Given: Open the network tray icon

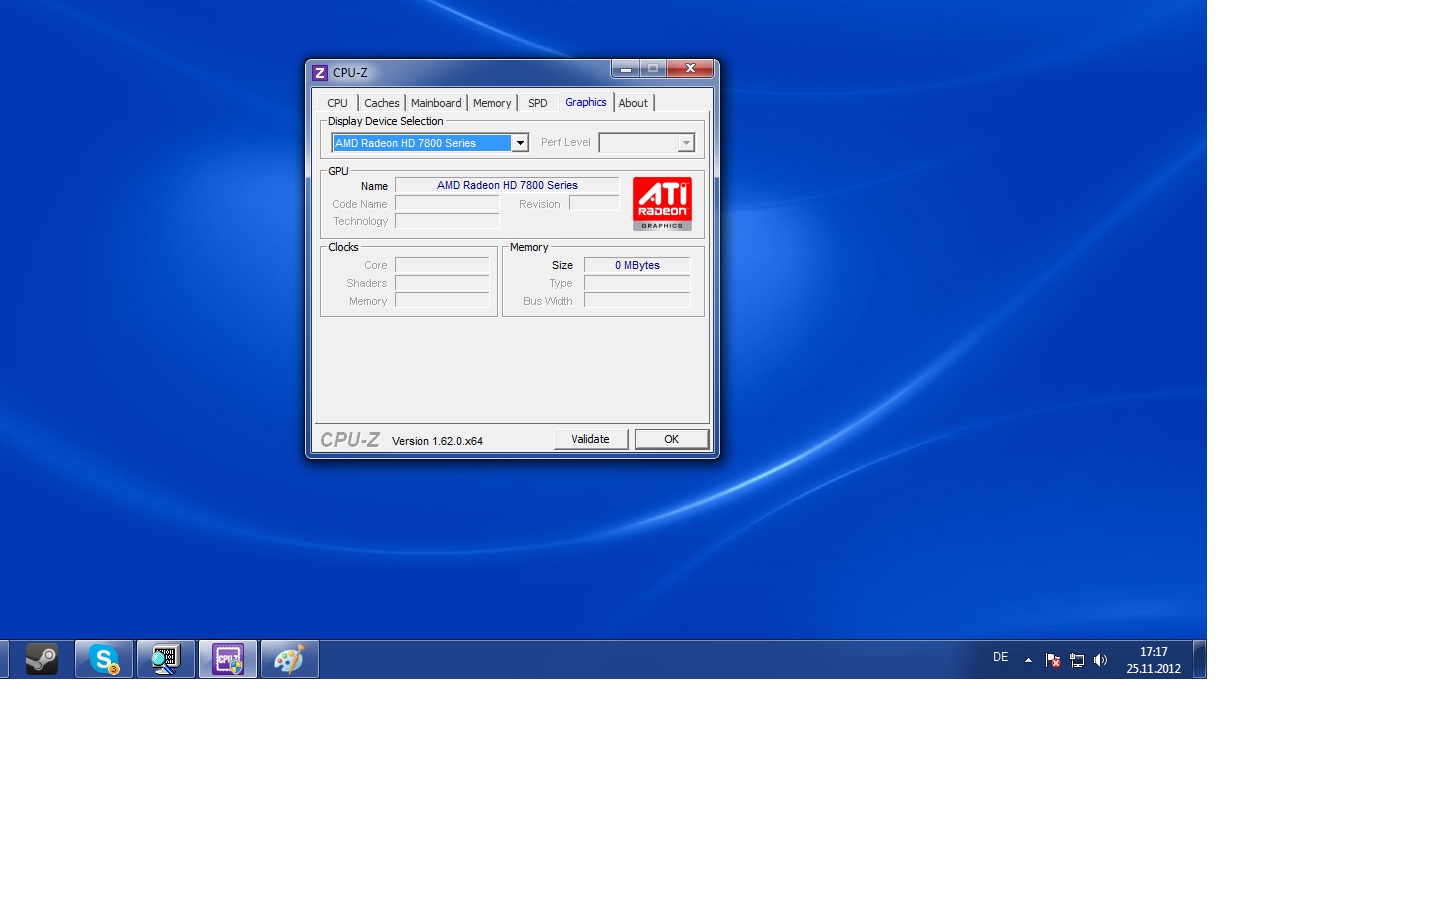Looking at the screenshot, I should click(x=1077, y=660).
